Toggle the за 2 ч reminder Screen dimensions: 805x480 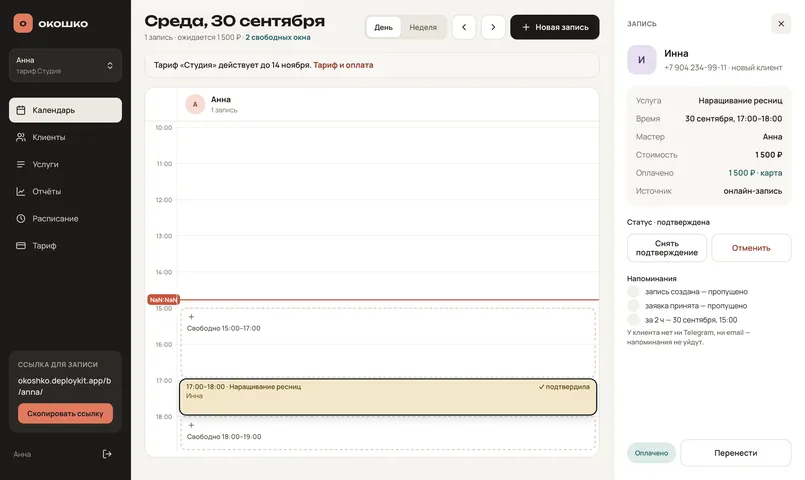coord(634,320)
